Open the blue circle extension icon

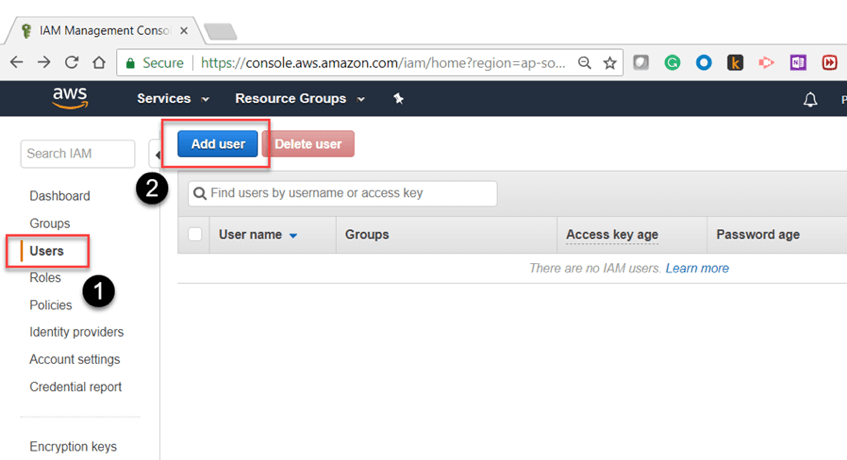704,63
